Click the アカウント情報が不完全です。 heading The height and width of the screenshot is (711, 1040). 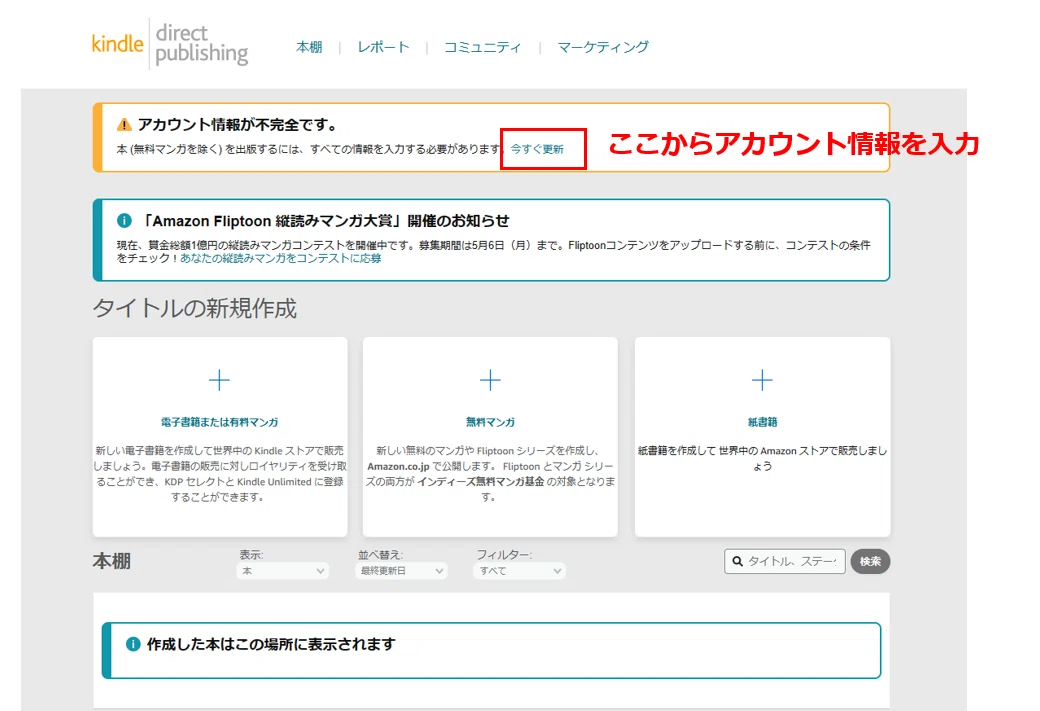click(x=239, y=125)
